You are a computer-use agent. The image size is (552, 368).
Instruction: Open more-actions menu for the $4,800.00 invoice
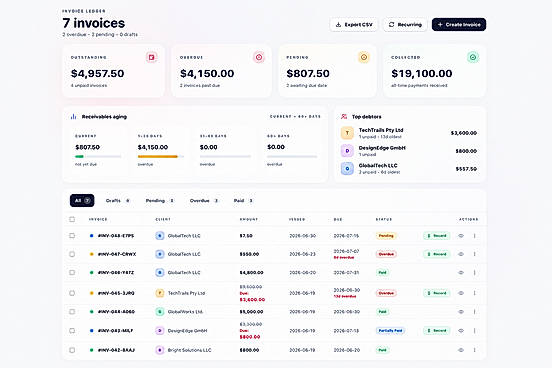475,273
